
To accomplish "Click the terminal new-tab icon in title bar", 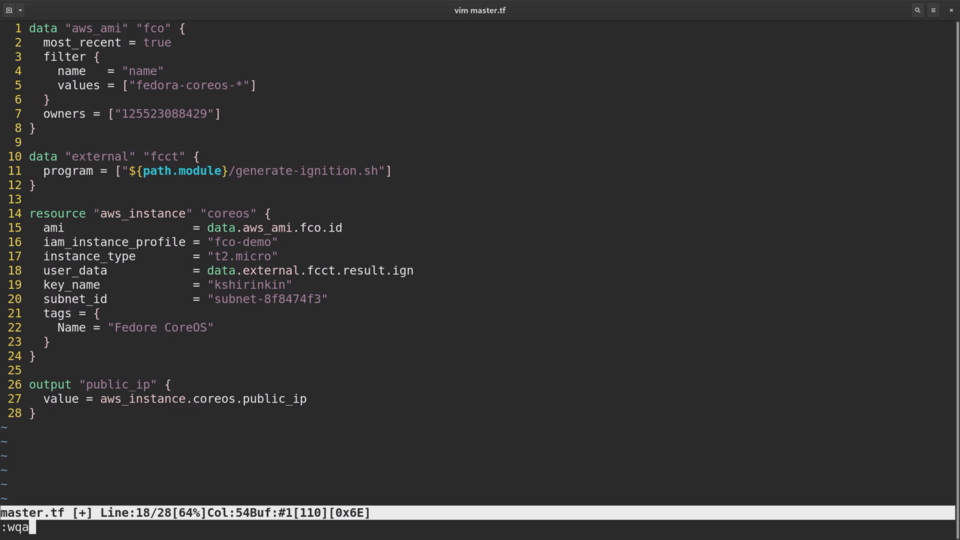I will coord(9,10).
